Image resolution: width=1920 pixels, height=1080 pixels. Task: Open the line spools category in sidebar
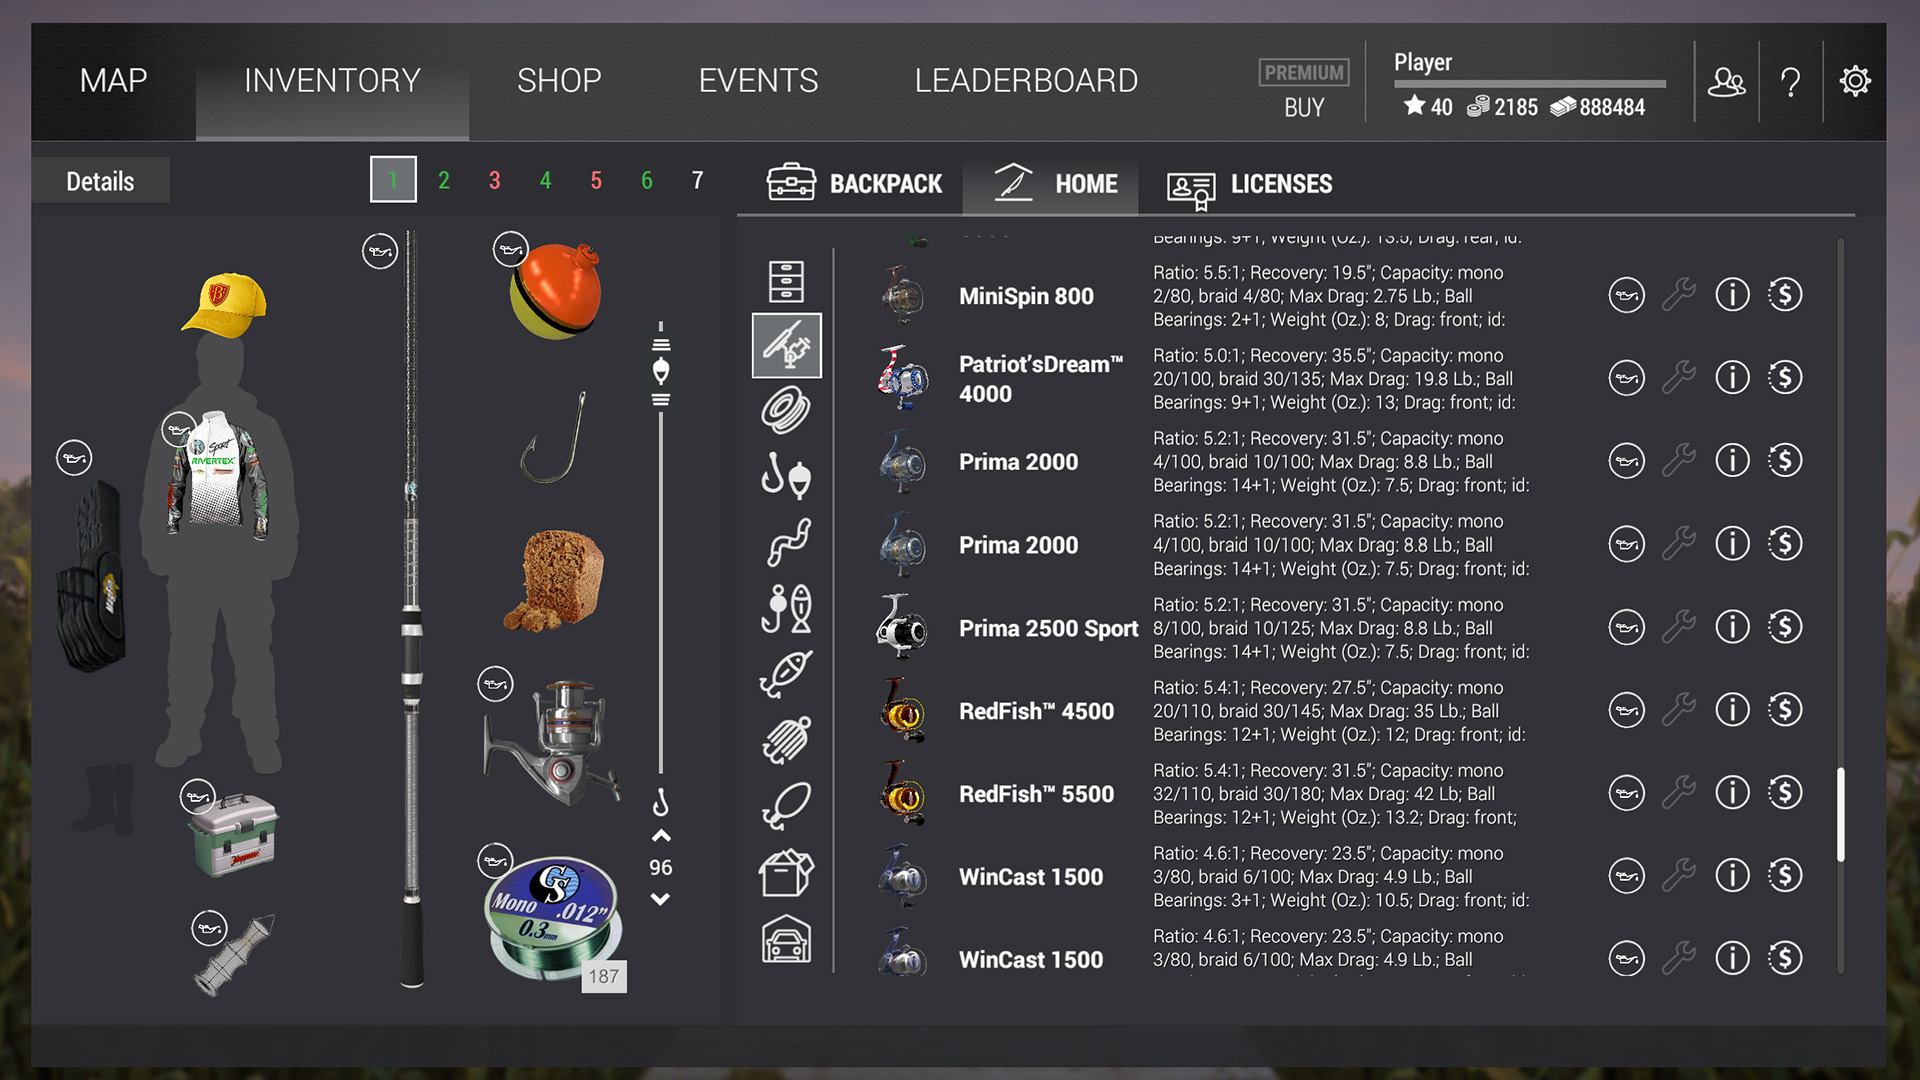[787, 410]
